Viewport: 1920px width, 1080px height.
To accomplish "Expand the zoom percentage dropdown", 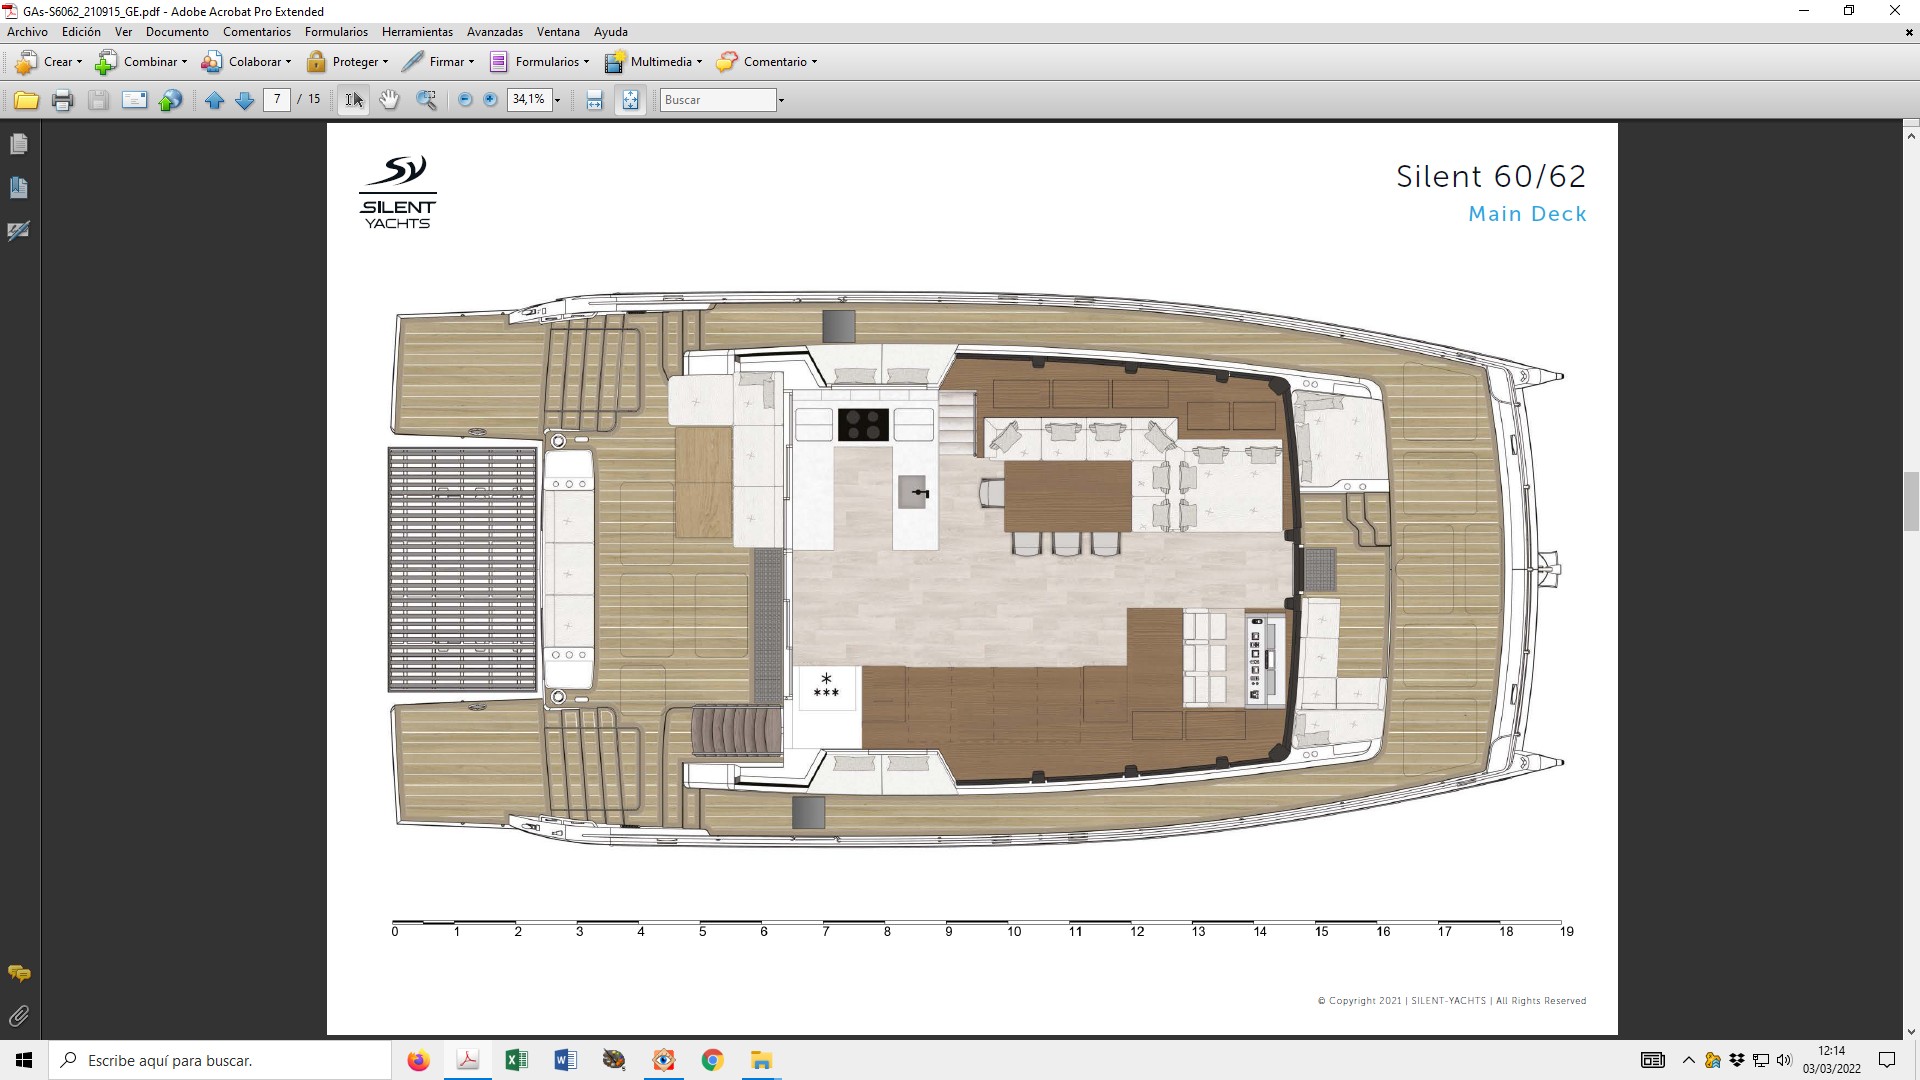I will click(x=557, y=100).
